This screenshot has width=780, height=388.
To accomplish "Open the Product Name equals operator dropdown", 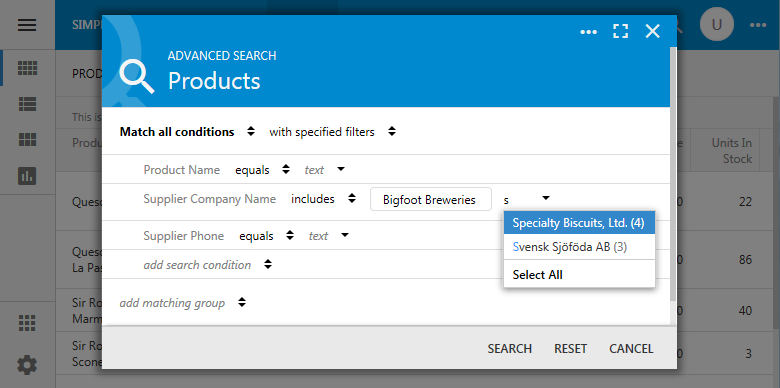I will 262,170.
